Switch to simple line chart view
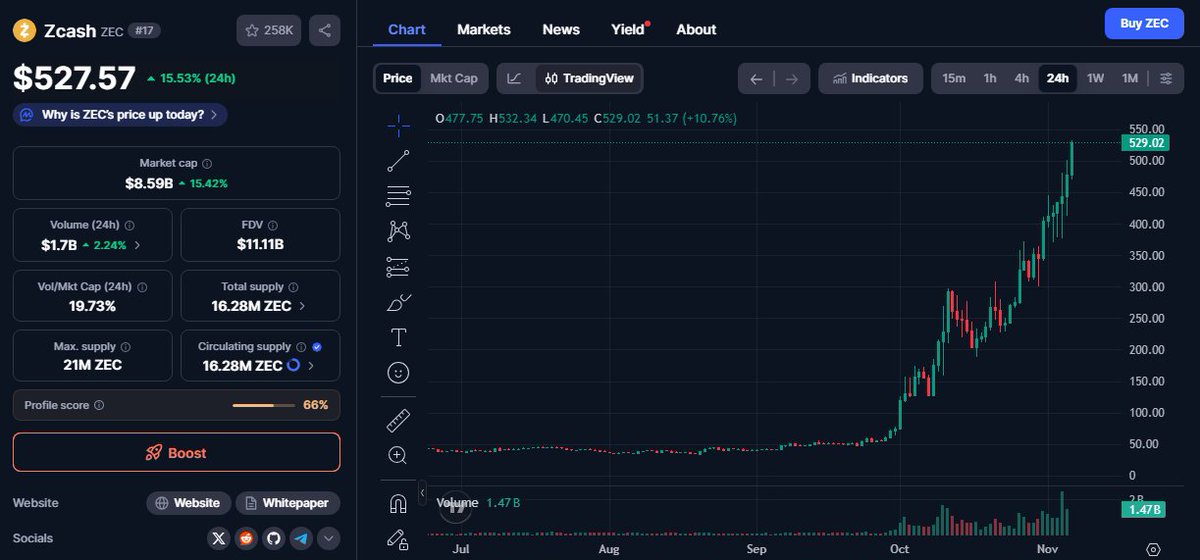Image resolution: width=1200 pixels, height=560 pixels. coord(514,78)
